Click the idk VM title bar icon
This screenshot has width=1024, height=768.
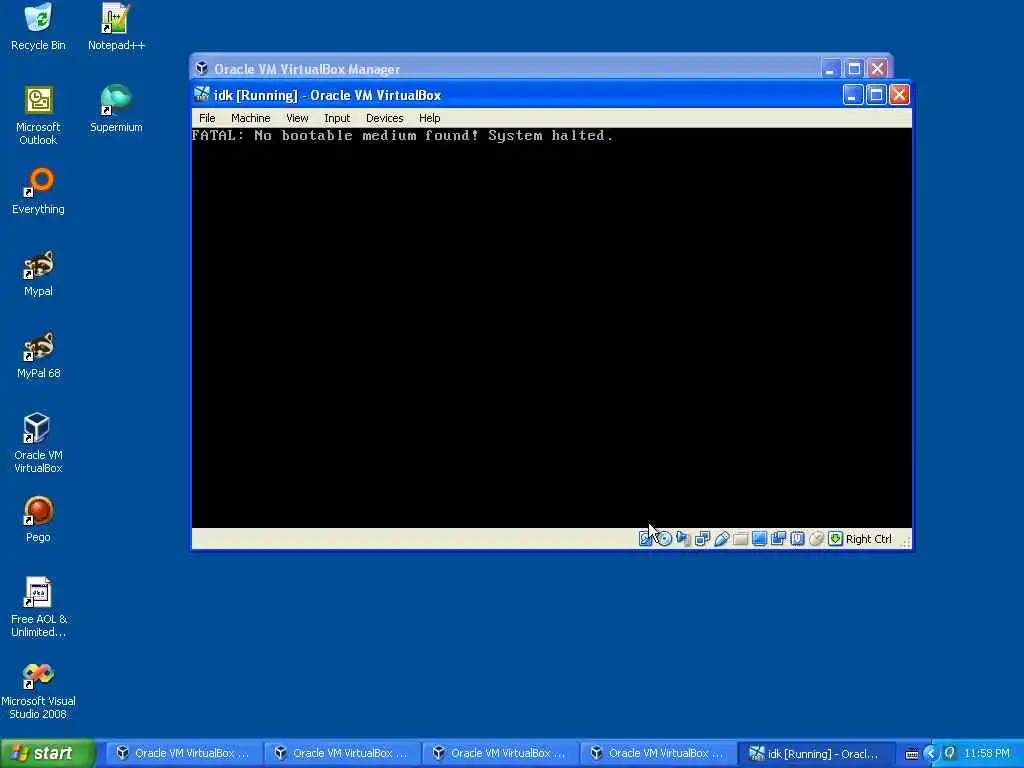[202, 95]
